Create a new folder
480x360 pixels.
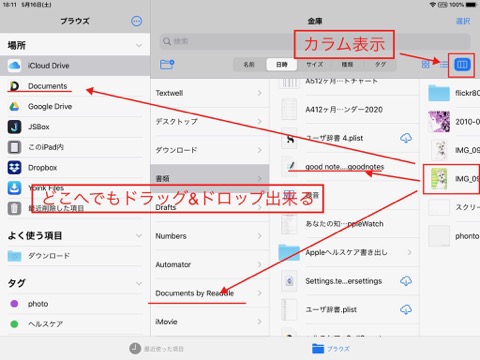(x=167, y=64)
